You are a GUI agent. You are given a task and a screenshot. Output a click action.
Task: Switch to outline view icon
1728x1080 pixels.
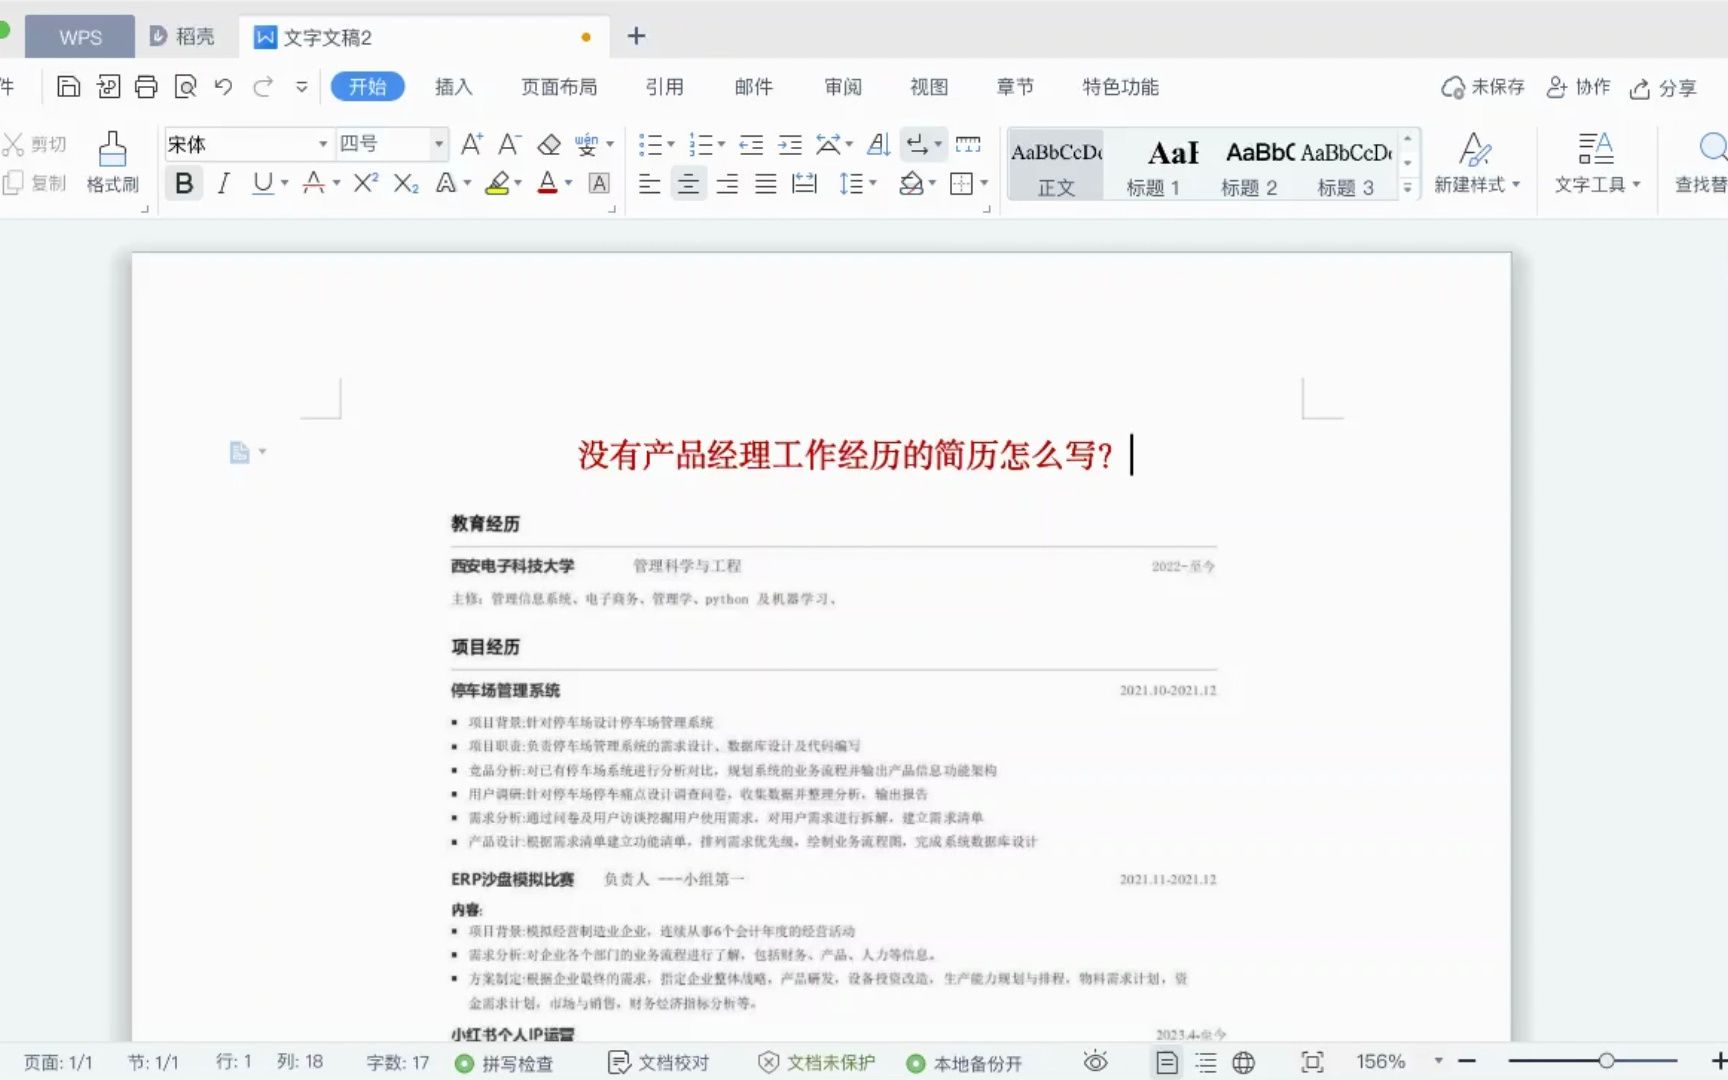point(1206,1062)
